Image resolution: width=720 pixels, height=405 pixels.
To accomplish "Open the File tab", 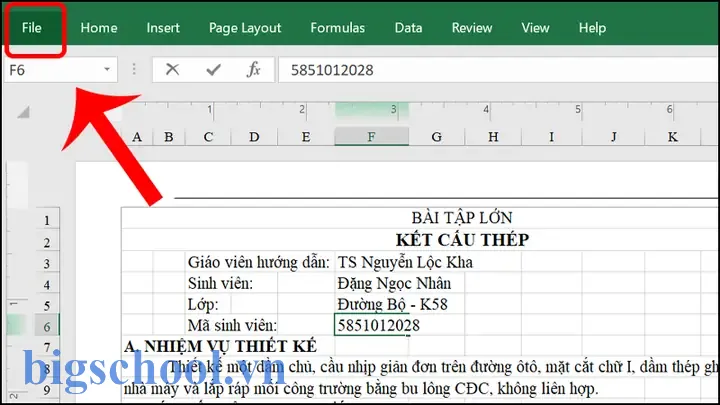I will click(x=32, y=28).
